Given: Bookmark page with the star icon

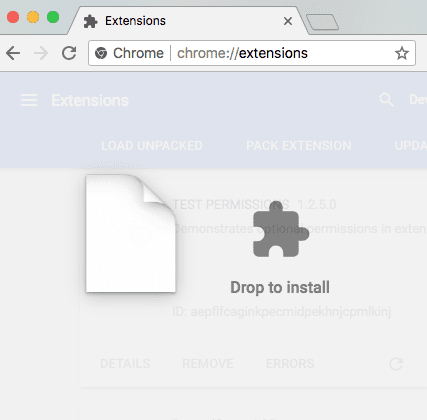Looking at the screenshot, I should click(402, 53).
